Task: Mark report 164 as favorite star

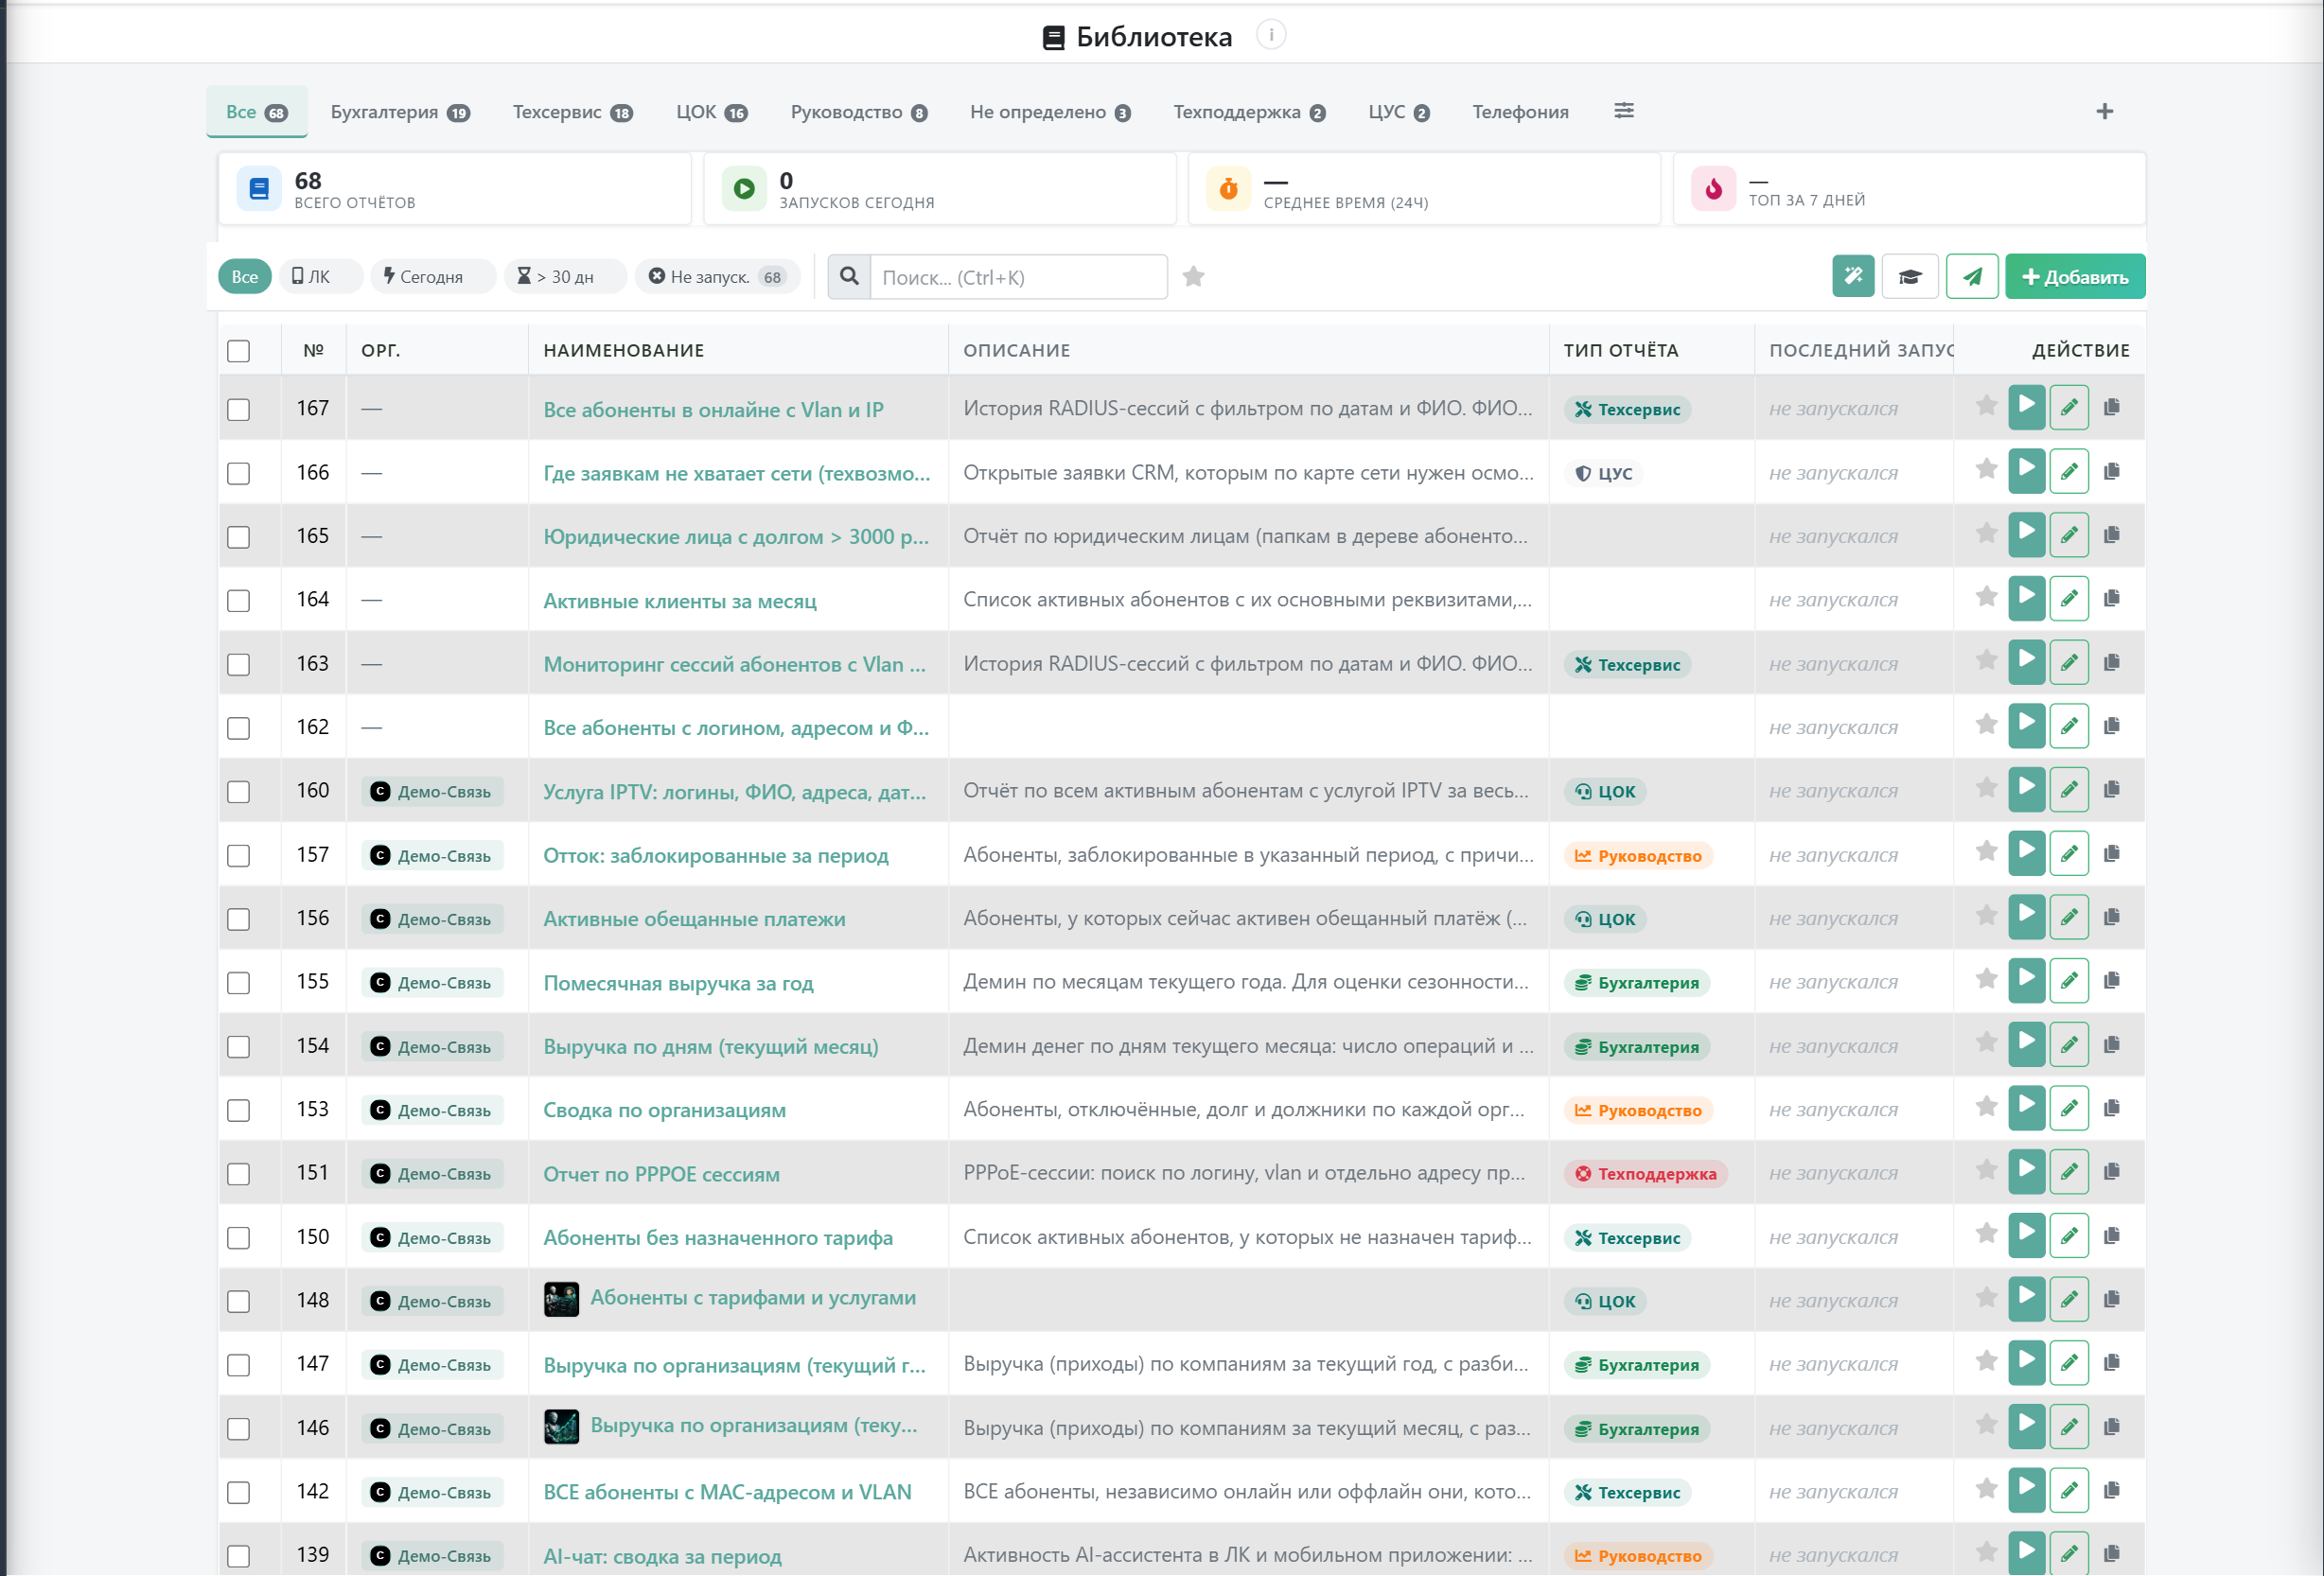Action: point(1986,597)
